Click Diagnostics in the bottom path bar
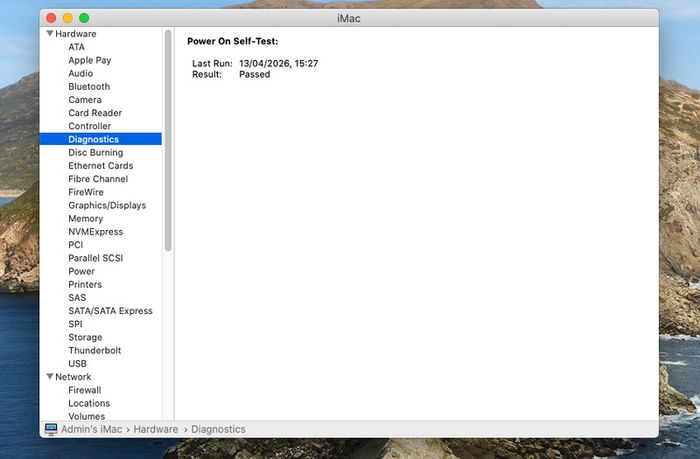Screen dimensions: 700x459 point(218,429)
